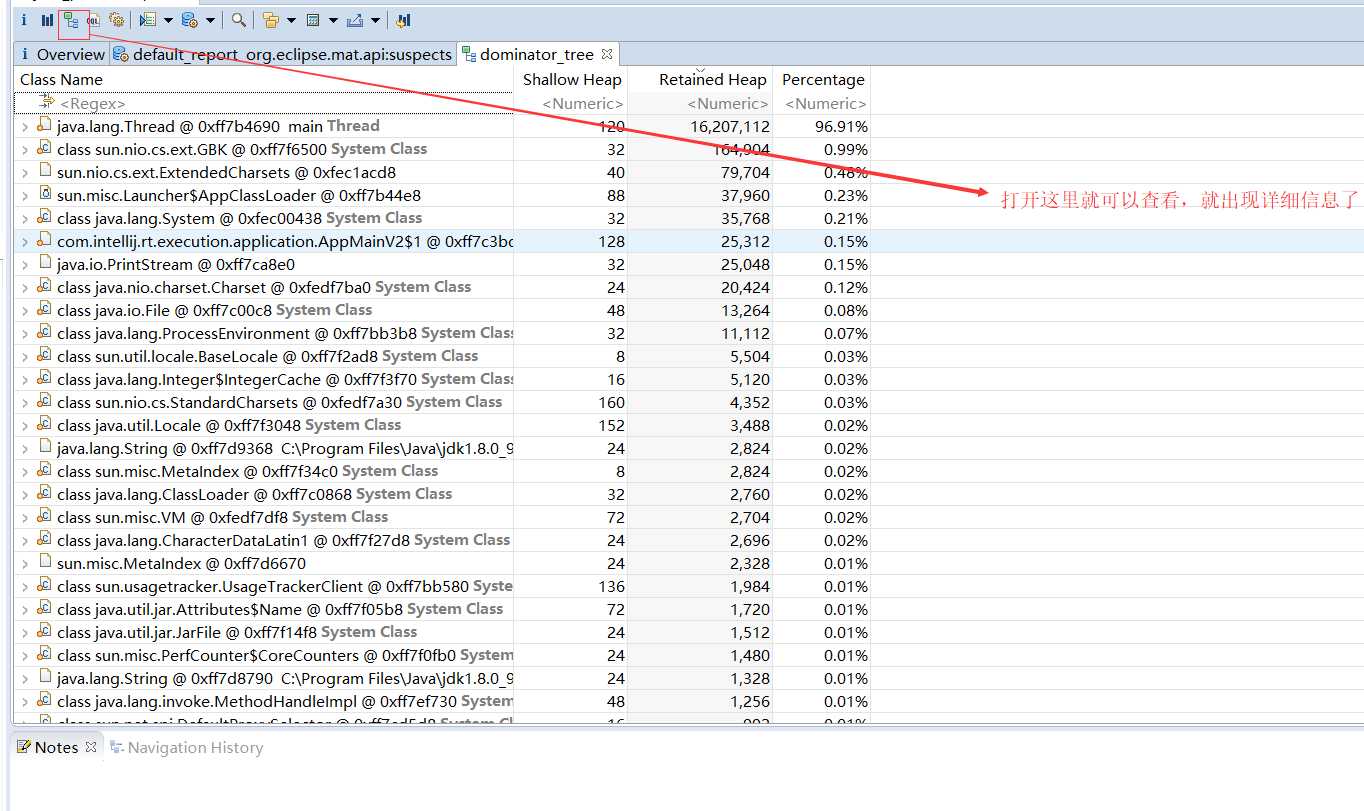Open dropdown next to Query Browser icon
Viewport: 1364px width, 811px height.
pyautogui.click(x=210, y=20)
